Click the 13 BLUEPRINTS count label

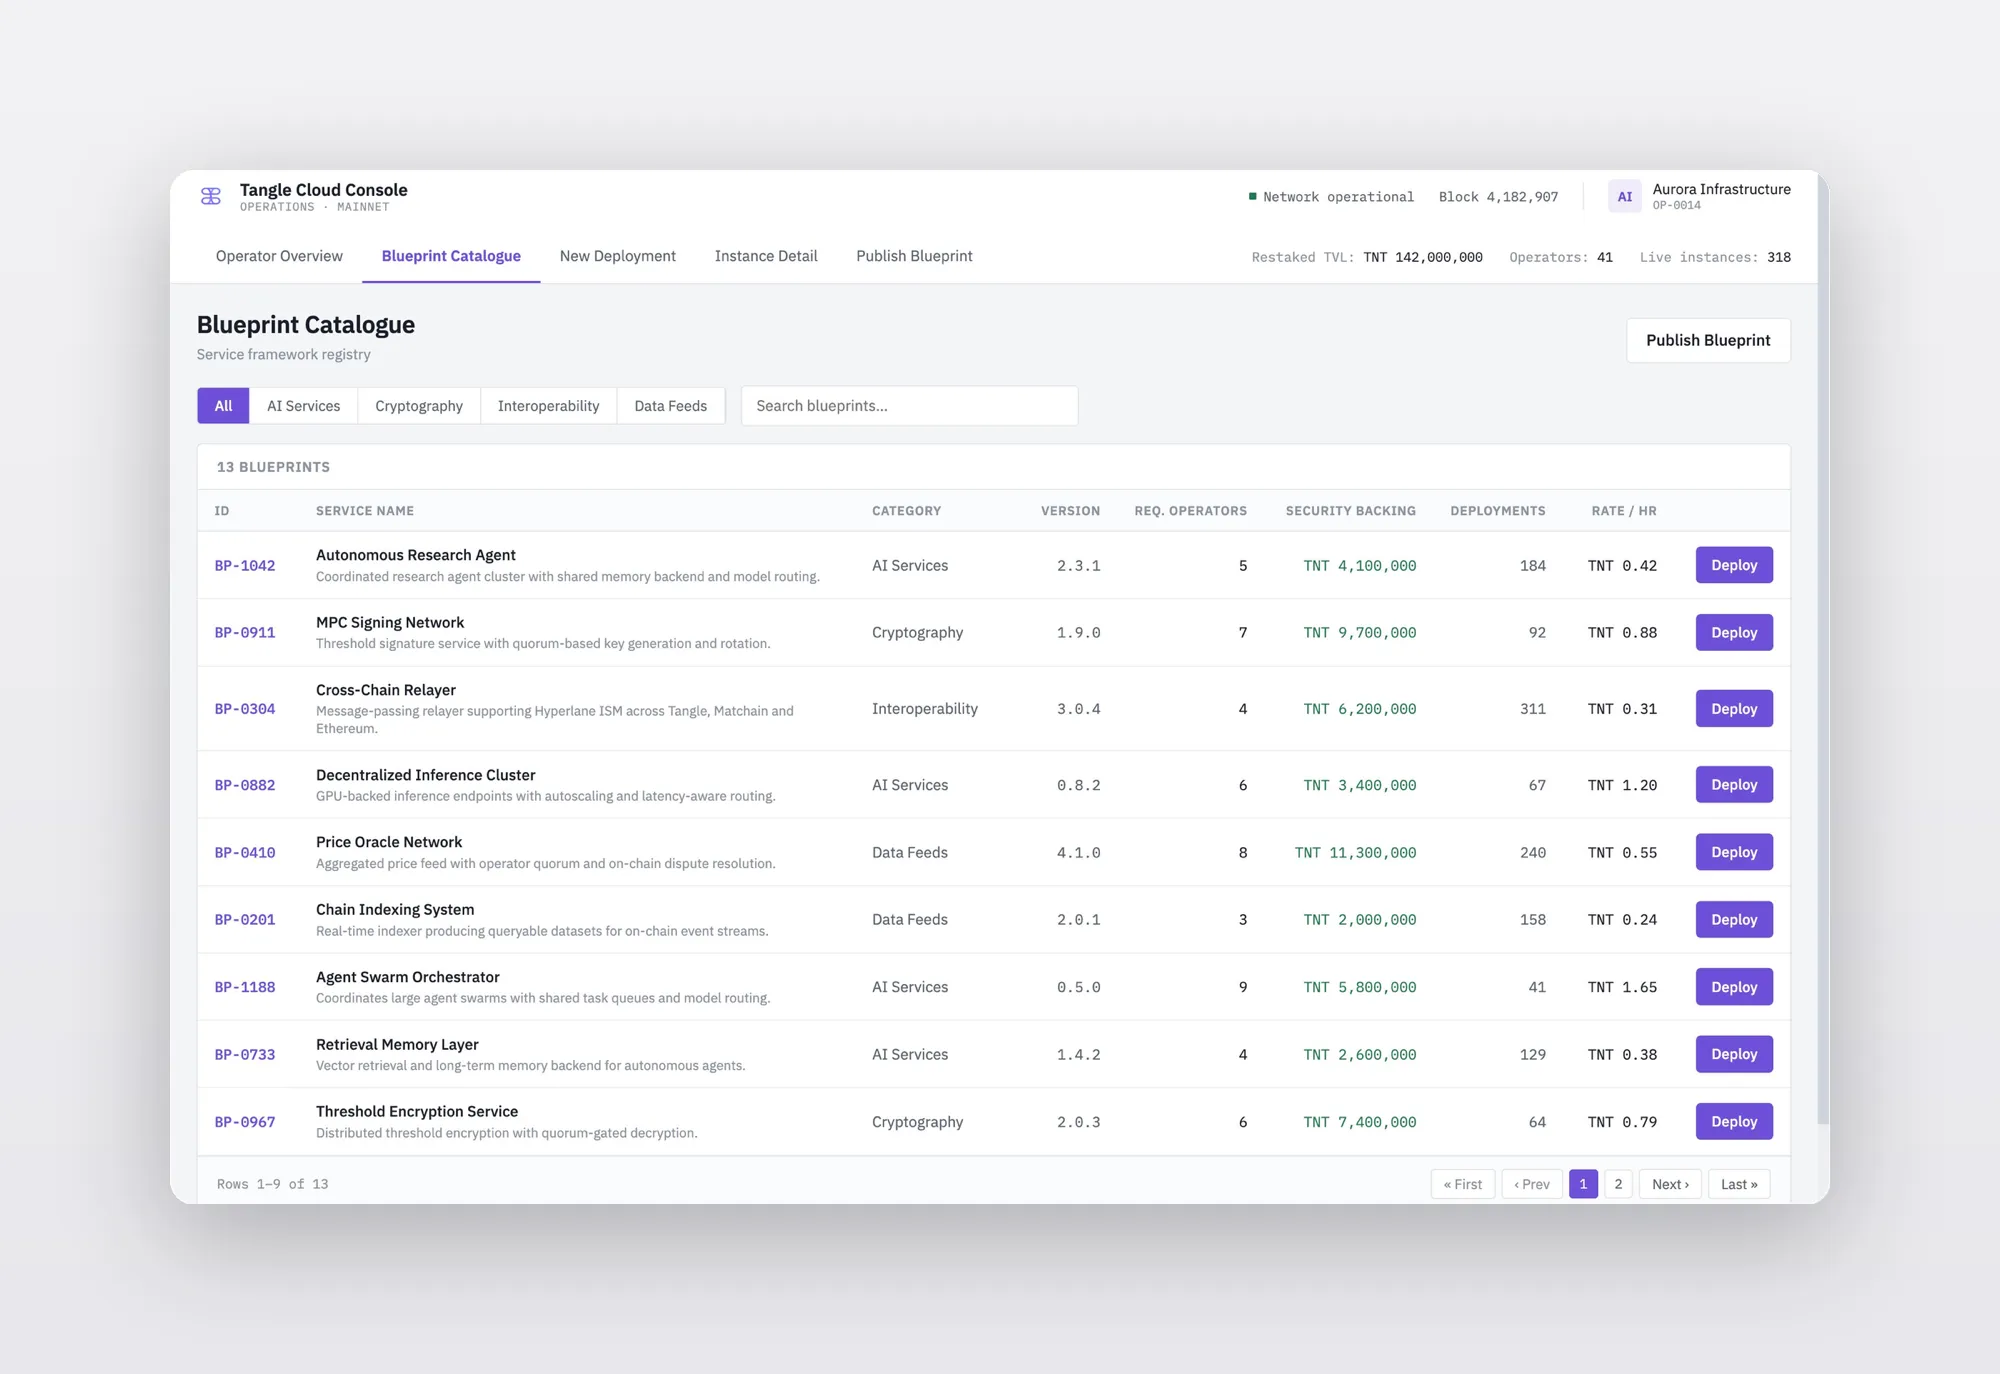pos(273,467)
